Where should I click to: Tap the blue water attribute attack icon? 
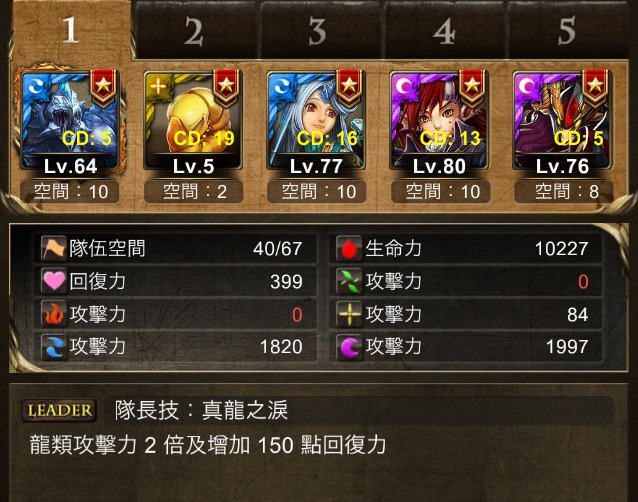tap(54, 347)
